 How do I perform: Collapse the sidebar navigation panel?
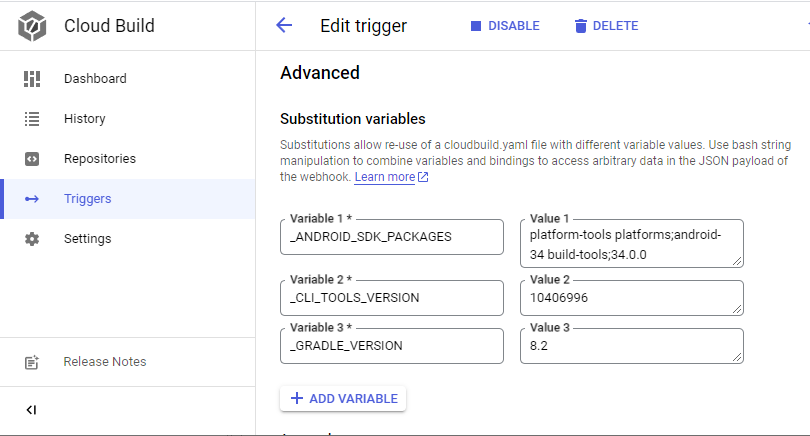tap(32, 410)
